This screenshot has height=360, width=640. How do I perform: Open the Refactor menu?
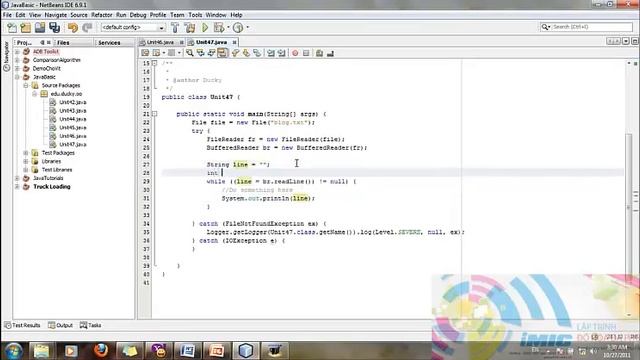point(102,15)
